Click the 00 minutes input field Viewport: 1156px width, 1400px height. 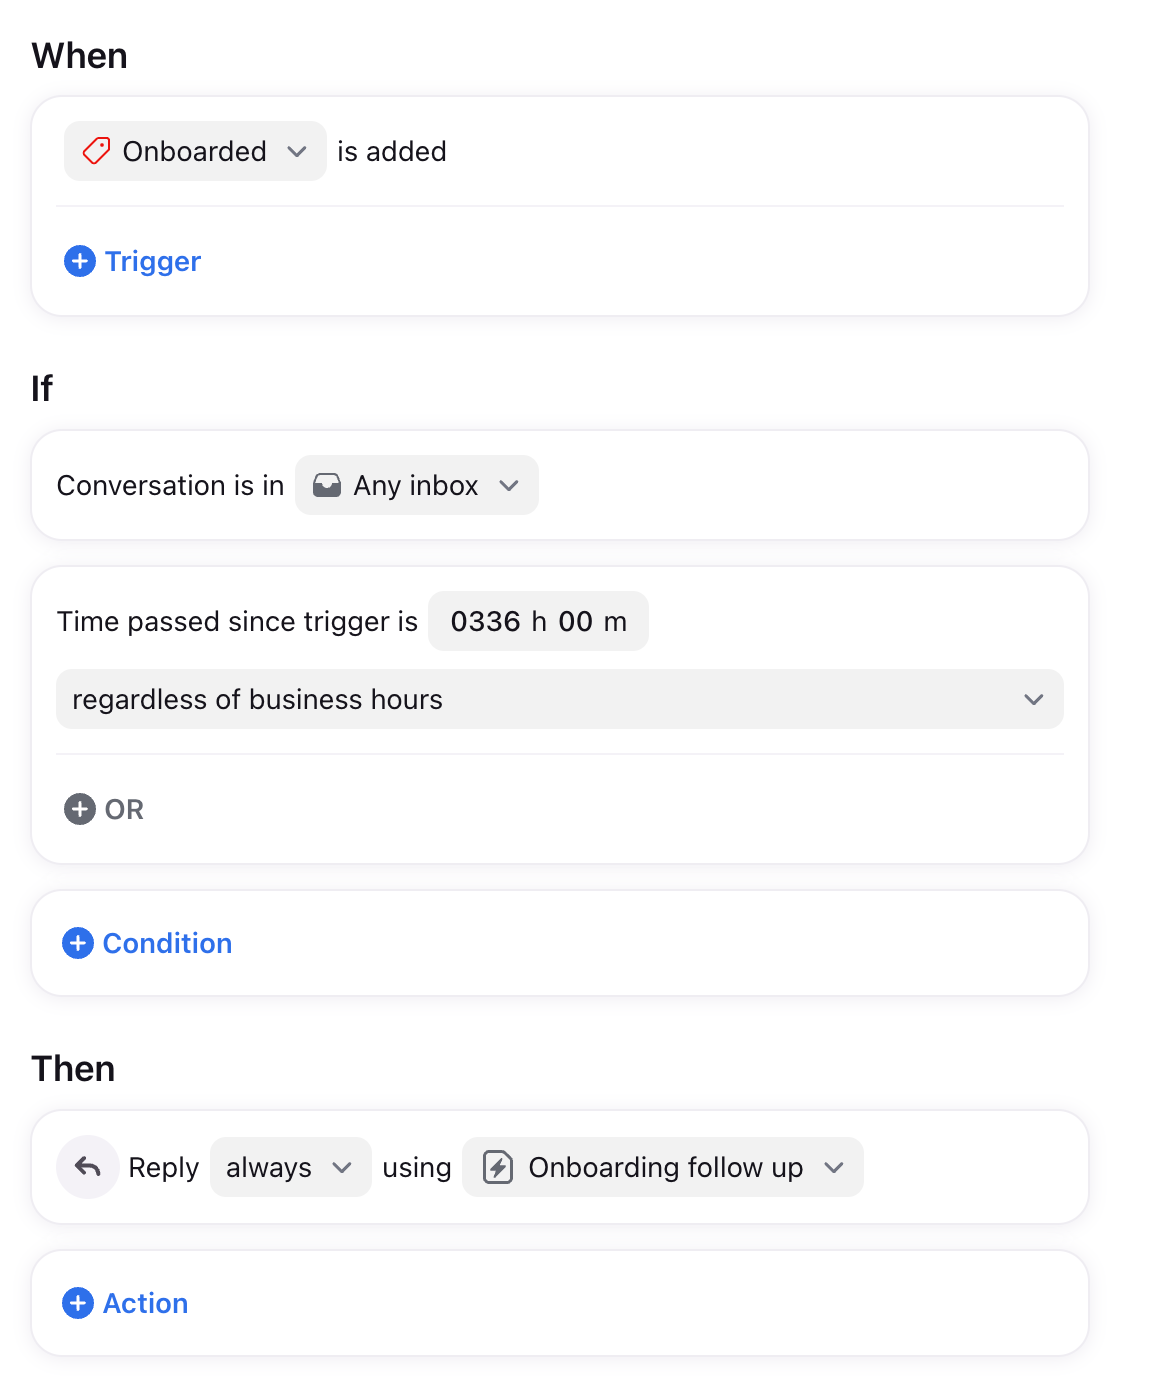coord(575,621)
